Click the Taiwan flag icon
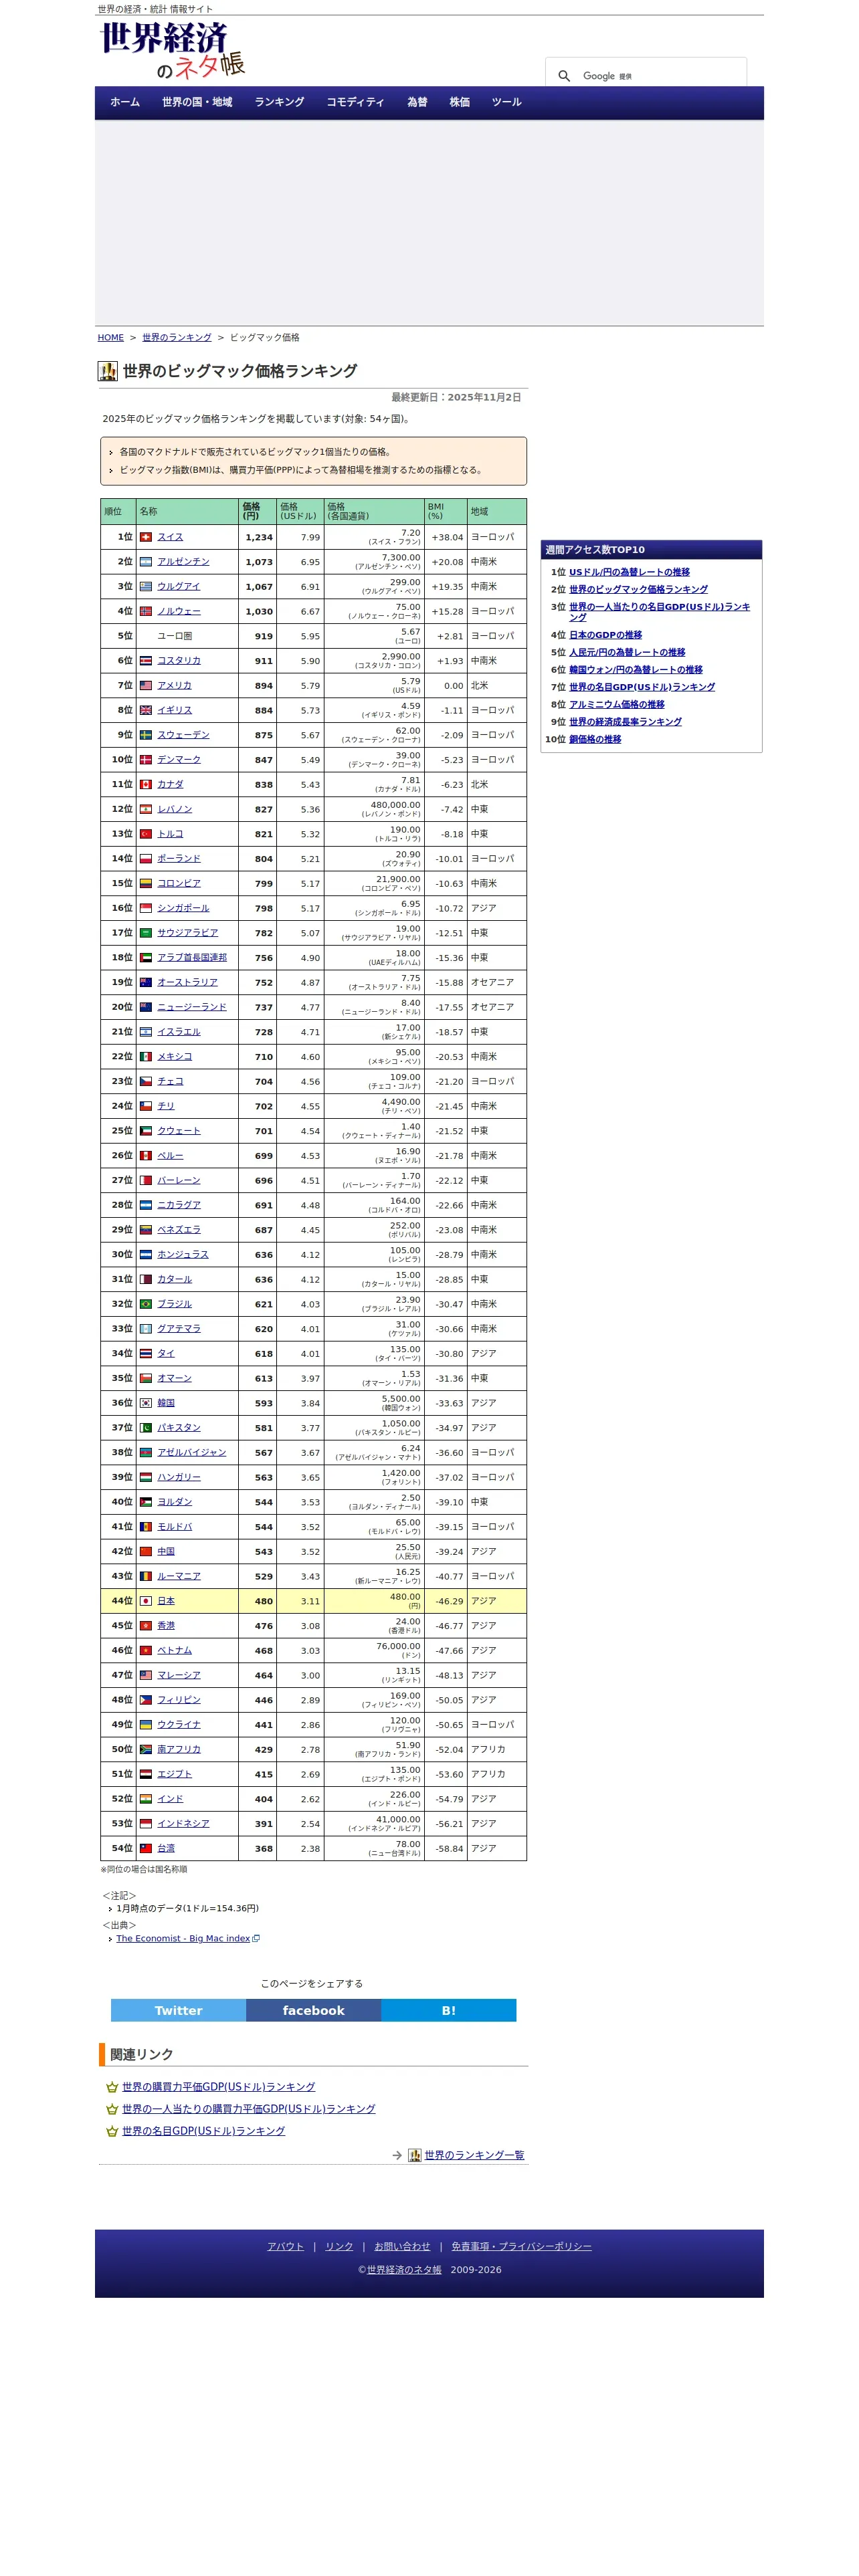859x2576 pixels. [x=146, y=1848]
